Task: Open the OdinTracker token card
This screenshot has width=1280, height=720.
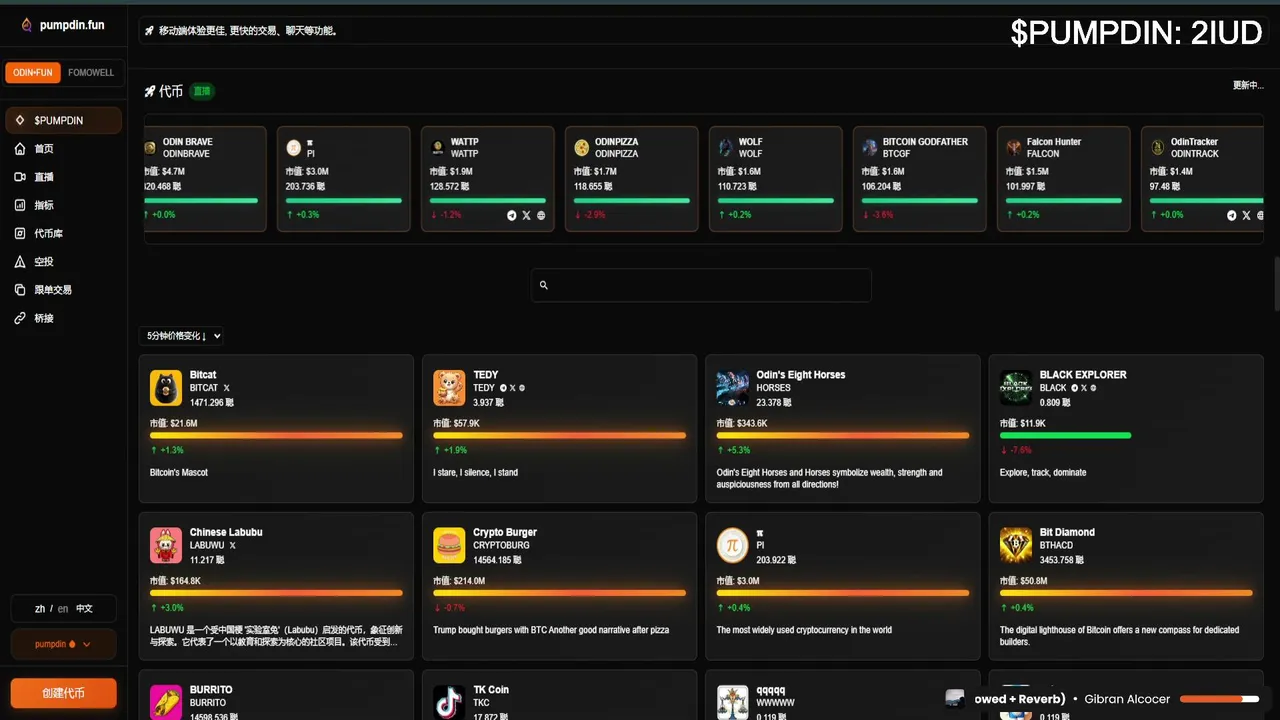Action: tap(1203, 179)
